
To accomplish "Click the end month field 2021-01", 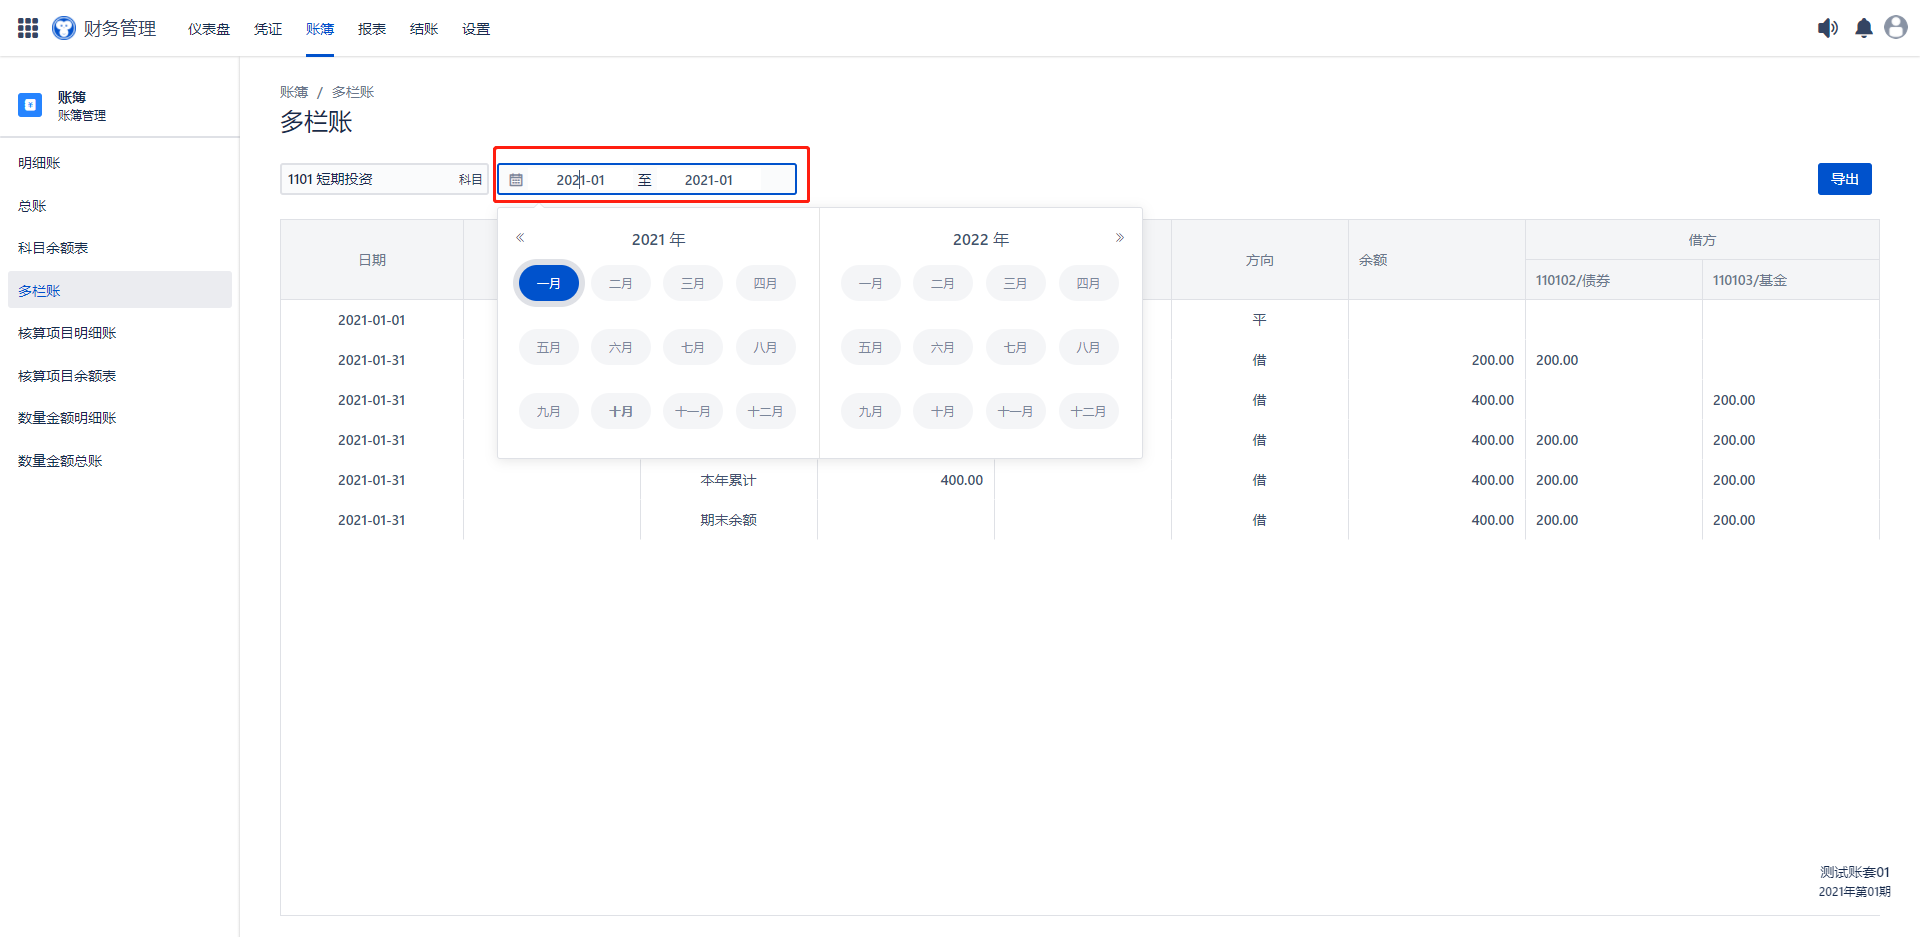I will 708,180.
